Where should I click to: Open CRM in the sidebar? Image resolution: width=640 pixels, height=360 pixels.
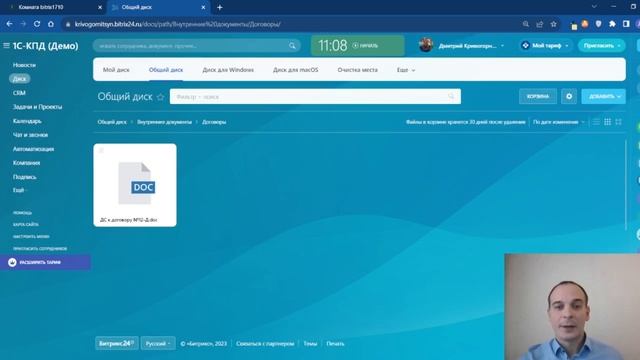[x=19, y=93]
